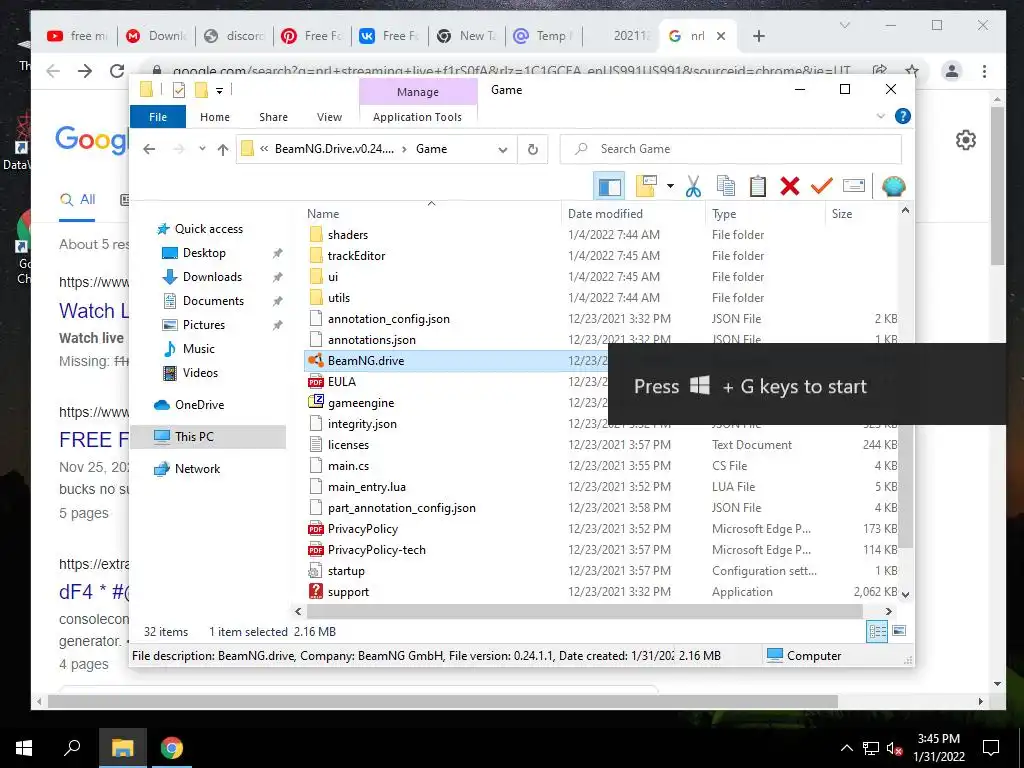
Task: Click the All search tab in Google
Action: coord(77,200)
